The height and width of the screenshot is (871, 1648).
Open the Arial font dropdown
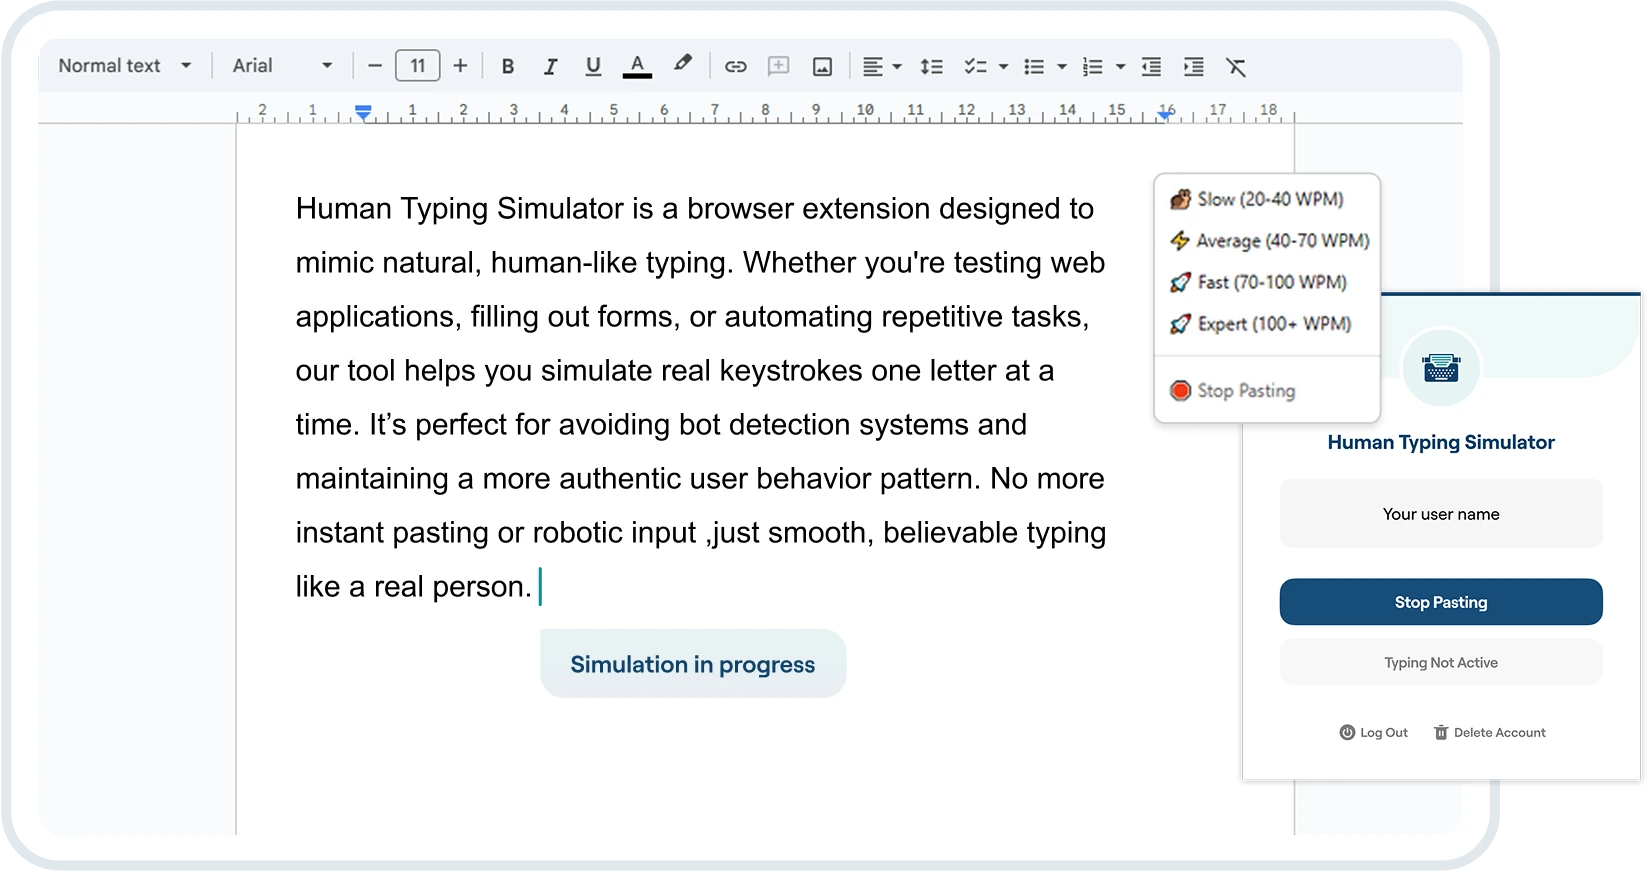tap(282, 66)
